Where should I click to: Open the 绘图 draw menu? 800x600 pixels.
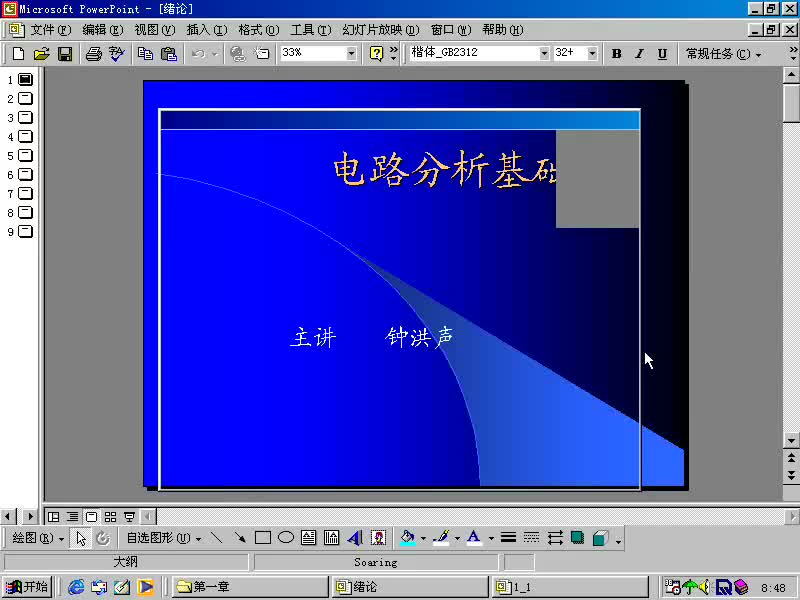coord(37,538)
